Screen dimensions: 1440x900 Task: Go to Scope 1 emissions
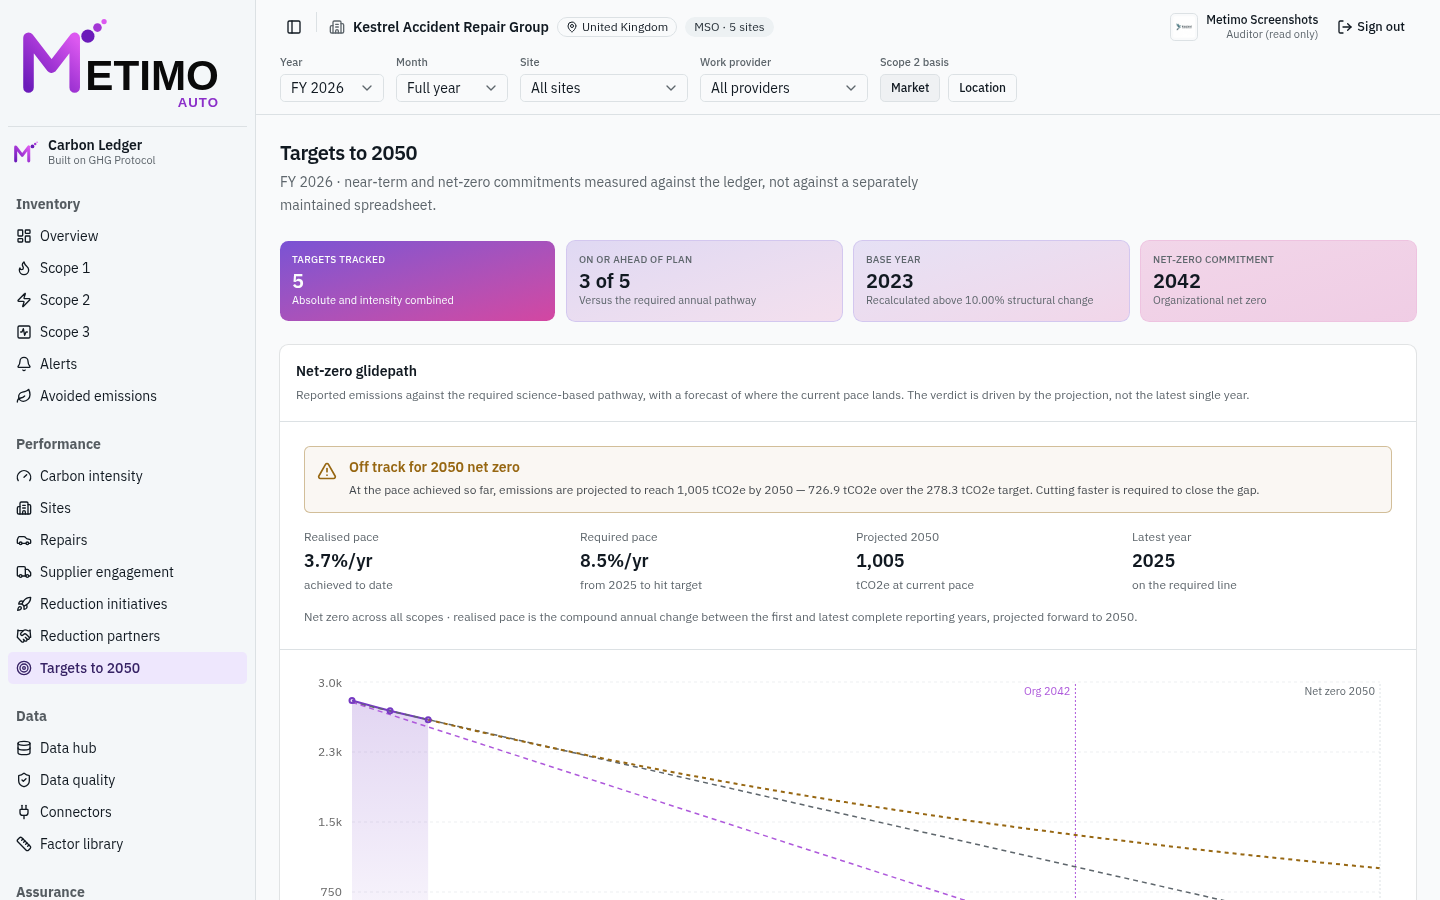point(127,268)
